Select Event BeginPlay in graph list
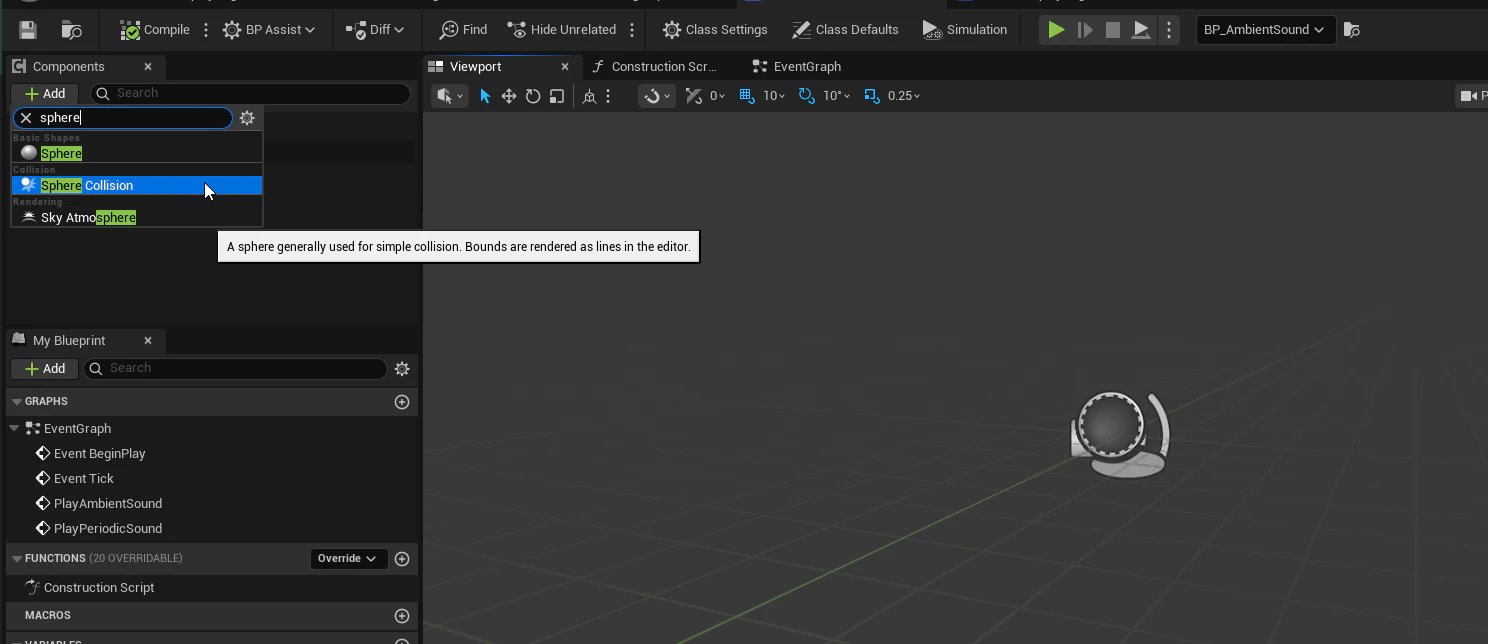 pos(100,453)
